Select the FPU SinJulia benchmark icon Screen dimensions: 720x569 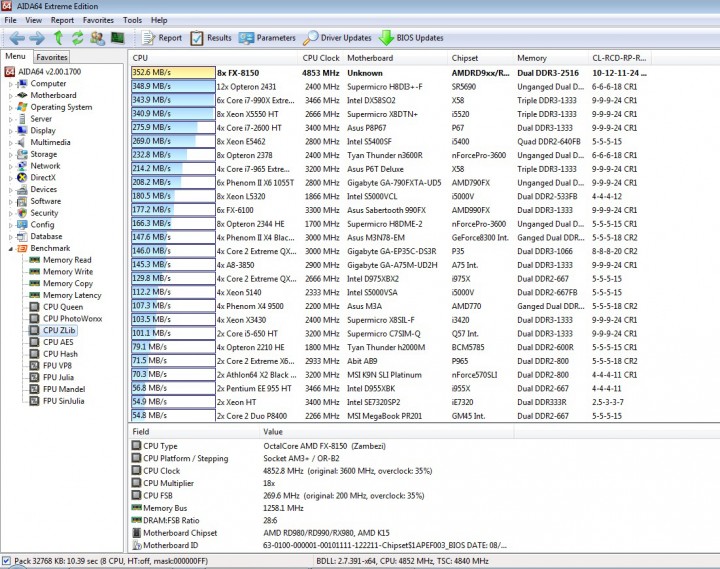click(x=34, y=401)
